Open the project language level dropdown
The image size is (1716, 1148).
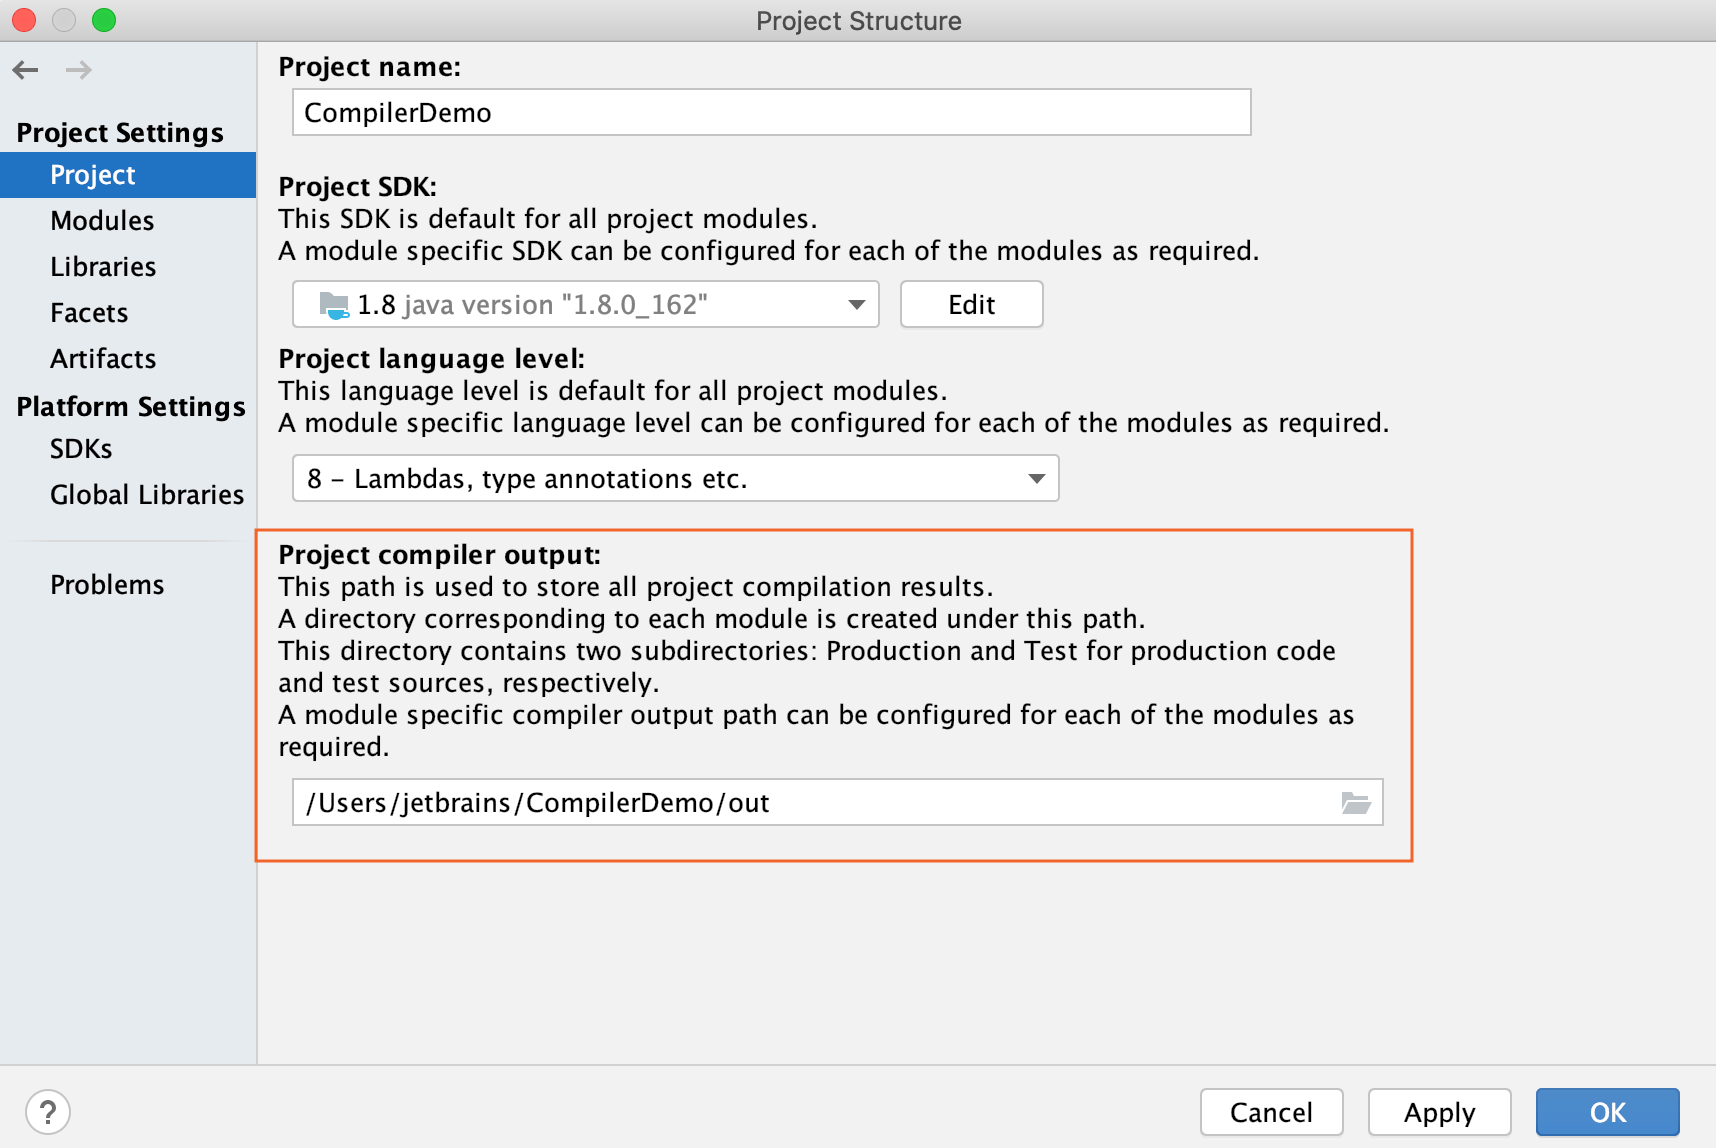pyautogui.click(x=675, y=478)
